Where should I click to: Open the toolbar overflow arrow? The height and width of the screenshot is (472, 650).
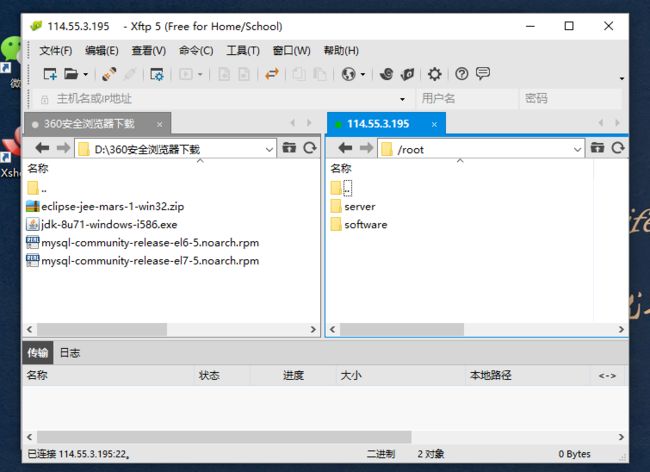[621, 78]
